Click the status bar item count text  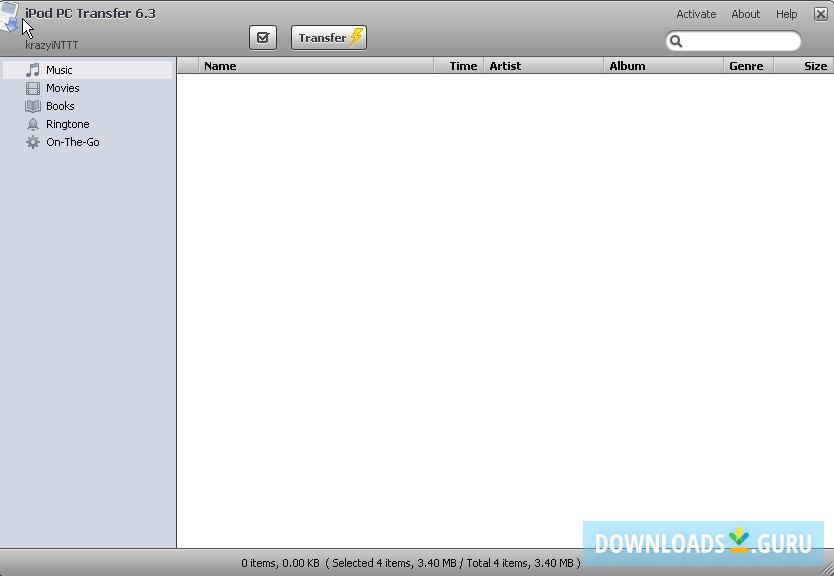(411, 563)
